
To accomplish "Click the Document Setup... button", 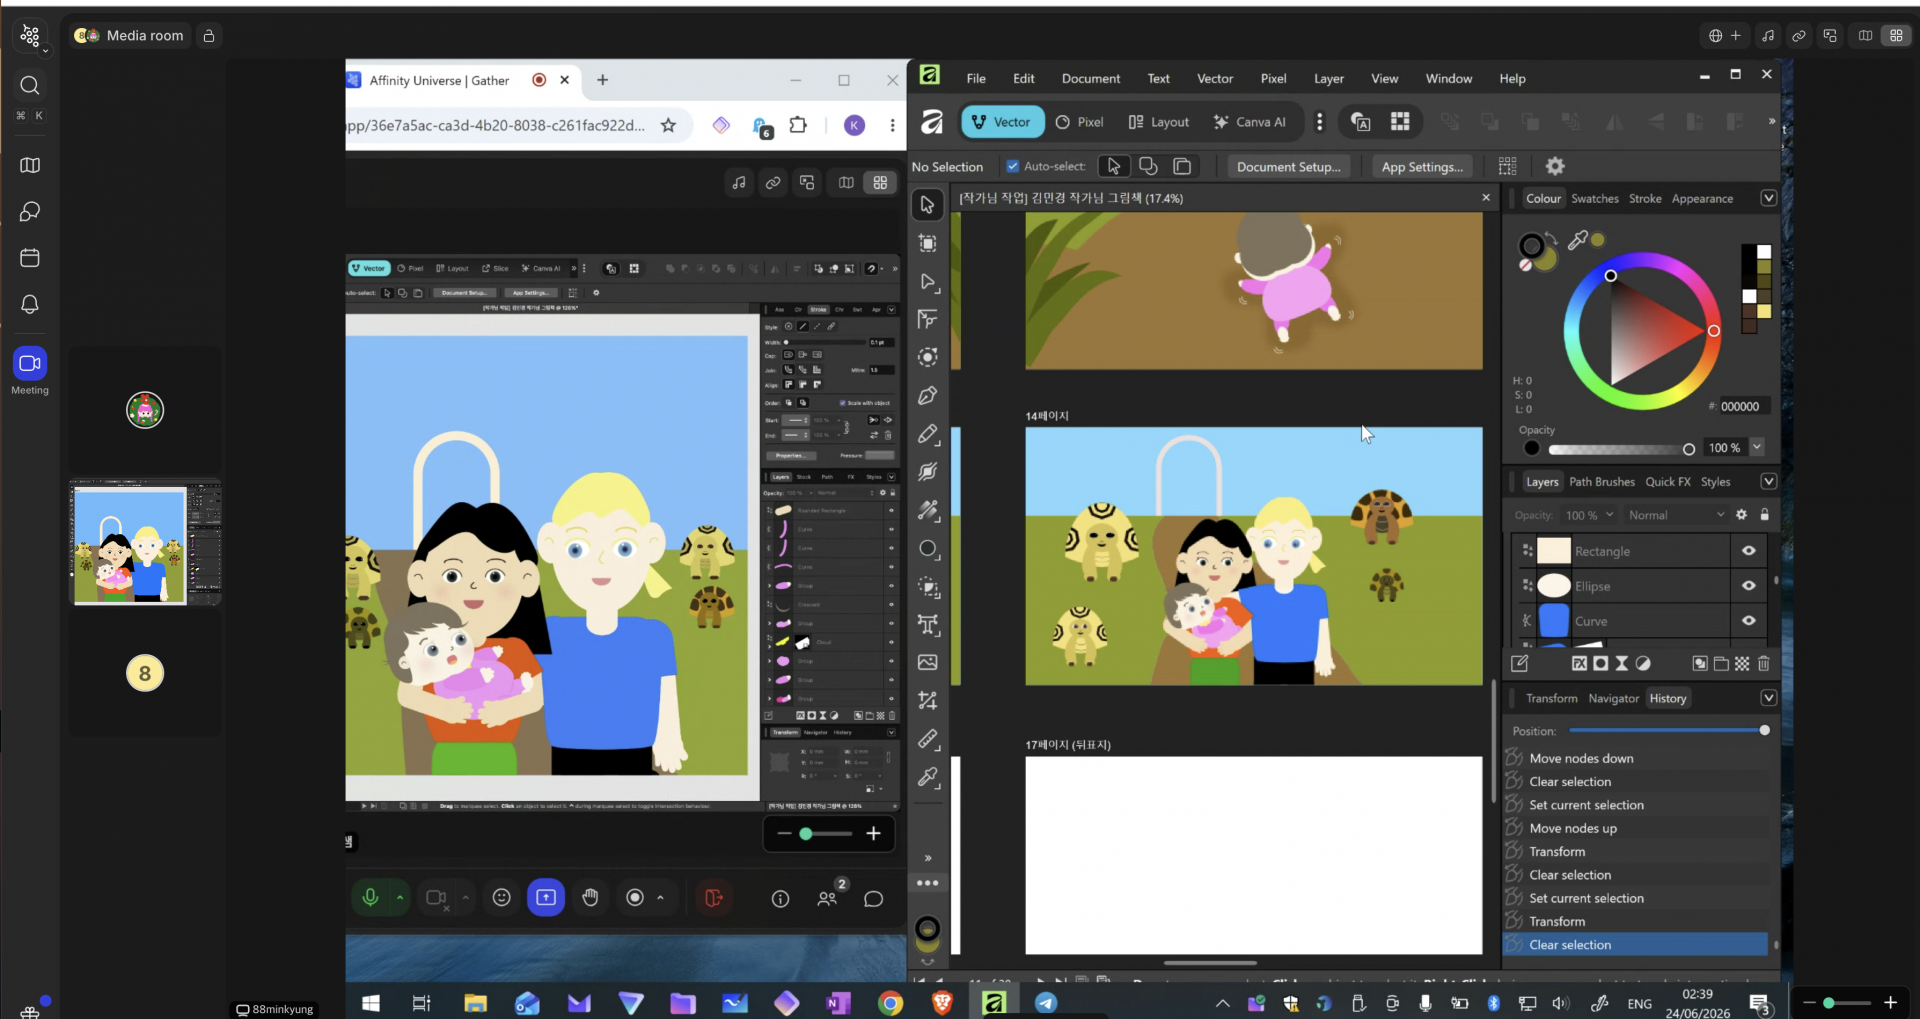I will 1288,167.
